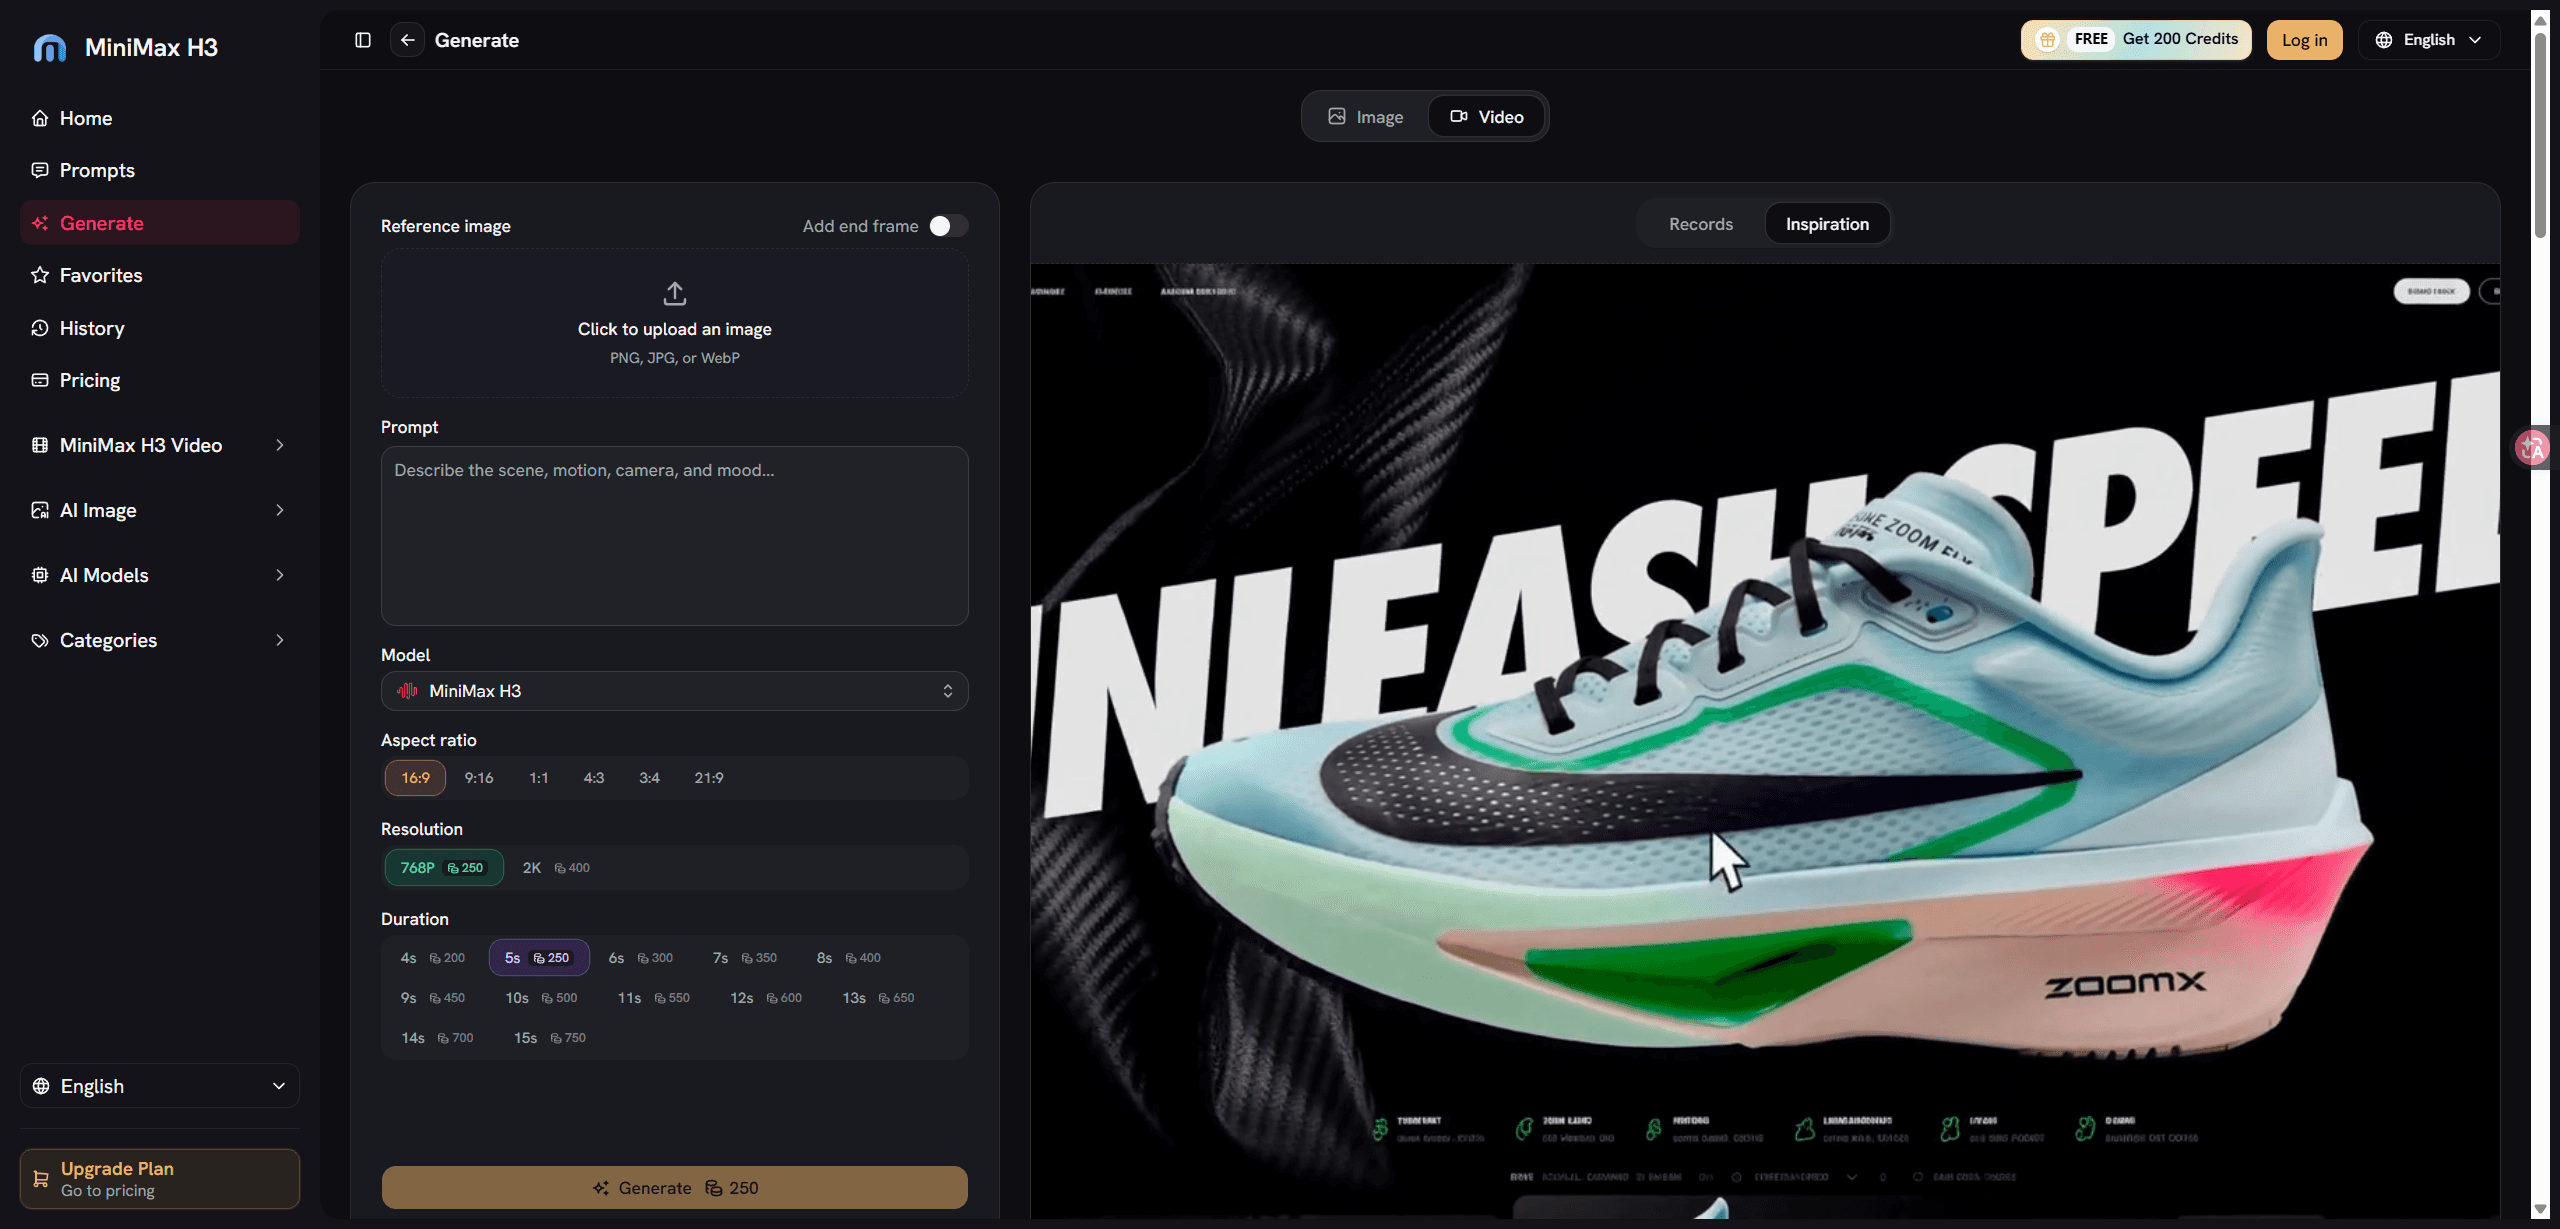Expand the AI Models submenu
This screenshot has height=1229, width=2560.
pos(280,575)
